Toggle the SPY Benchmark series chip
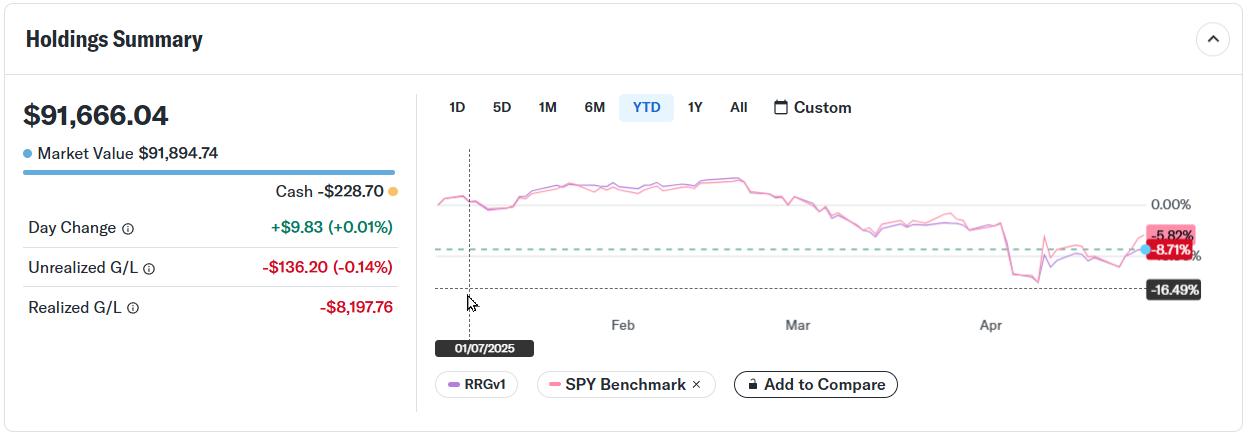Image resolution: width=1248 pixels, height=437 pixels. [x=618, y=385]
